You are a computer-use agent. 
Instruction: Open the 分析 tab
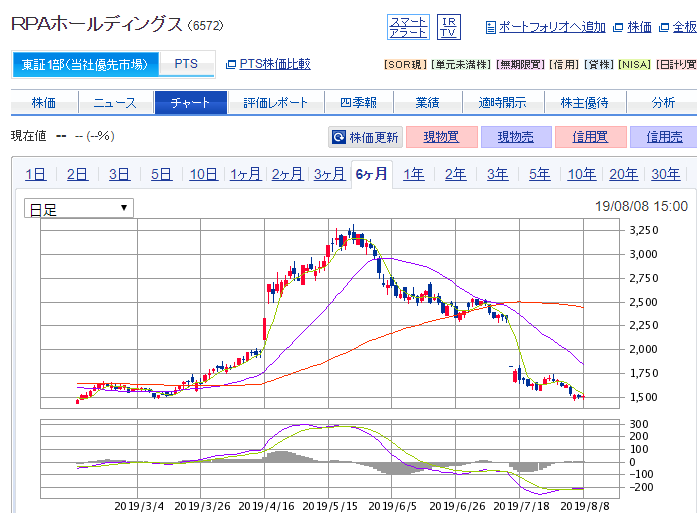point(662,103)
